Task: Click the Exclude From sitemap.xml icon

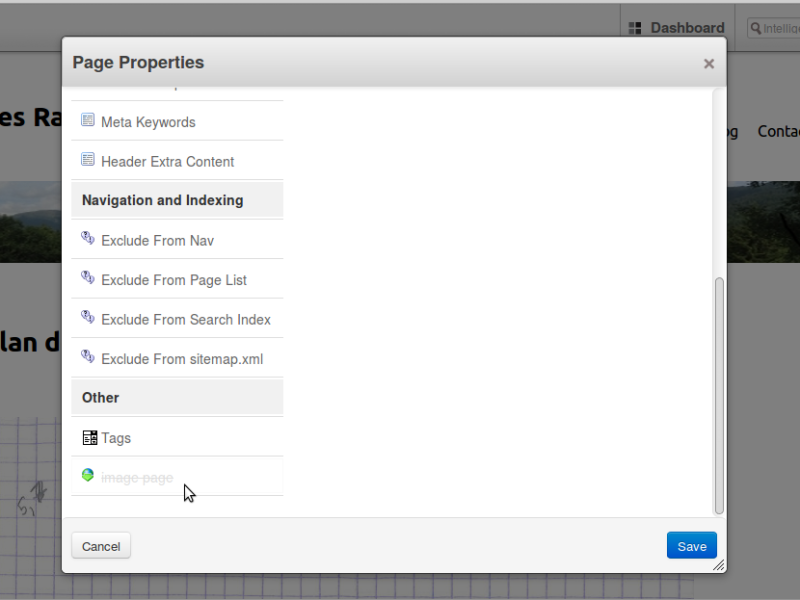Action: pos(88,356)
